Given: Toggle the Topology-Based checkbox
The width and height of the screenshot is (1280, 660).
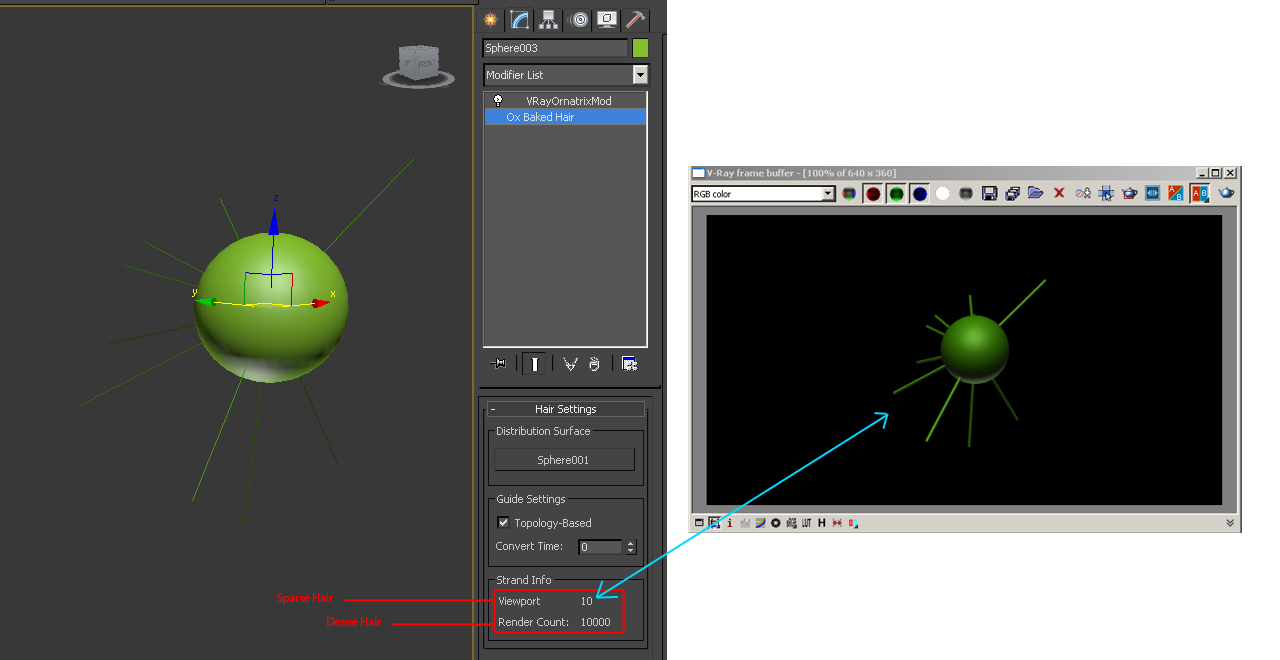Looking at the screenshot, I should 503,523.
